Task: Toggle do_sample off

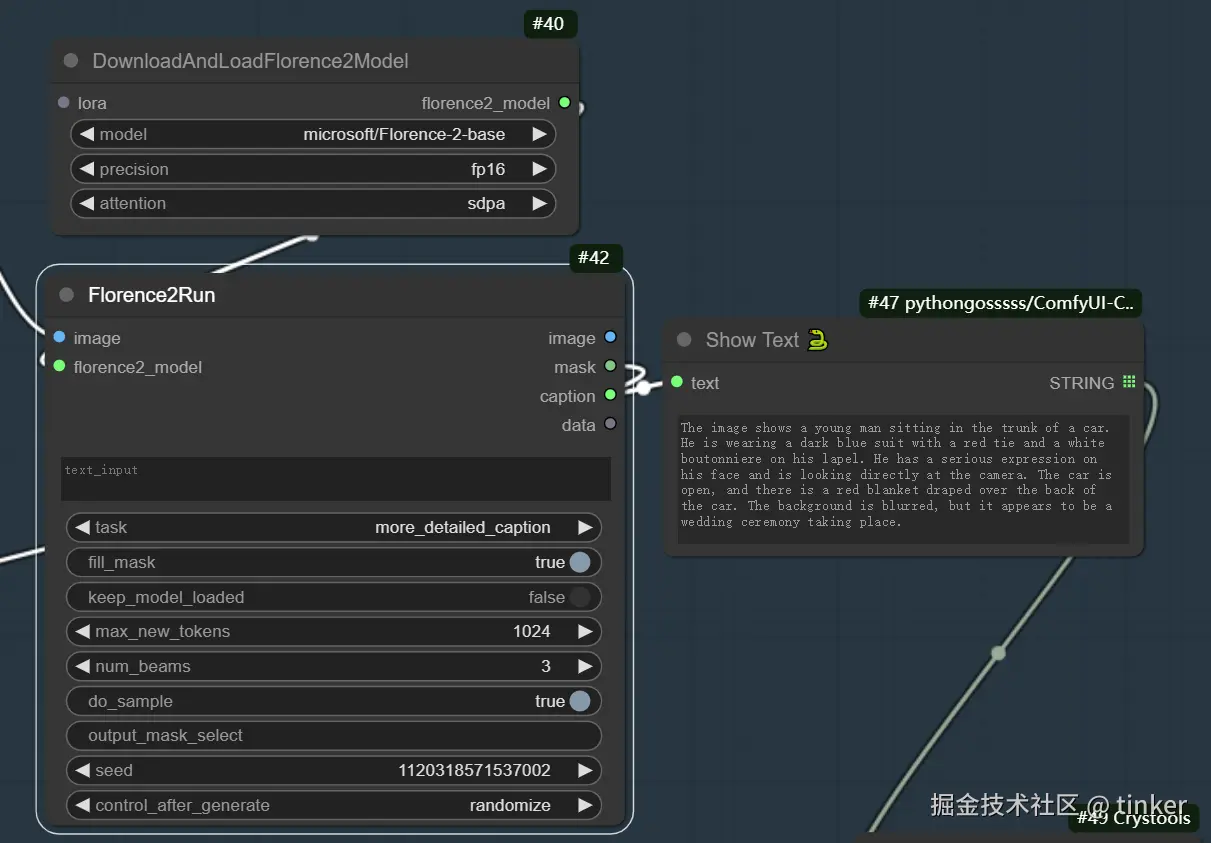Action: tap(580, 701)
